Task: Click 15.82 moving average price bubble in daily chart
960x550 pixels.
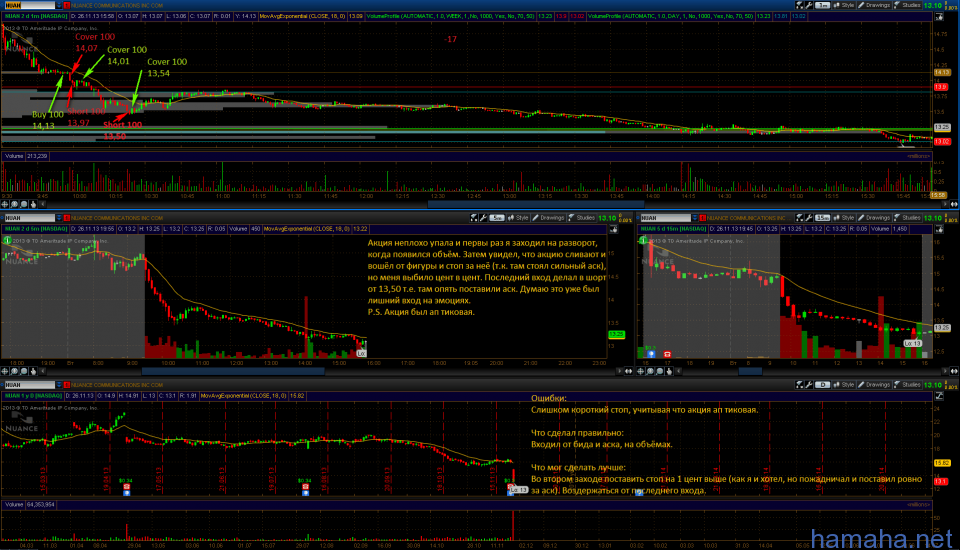Action: click(x=942, y=463)
